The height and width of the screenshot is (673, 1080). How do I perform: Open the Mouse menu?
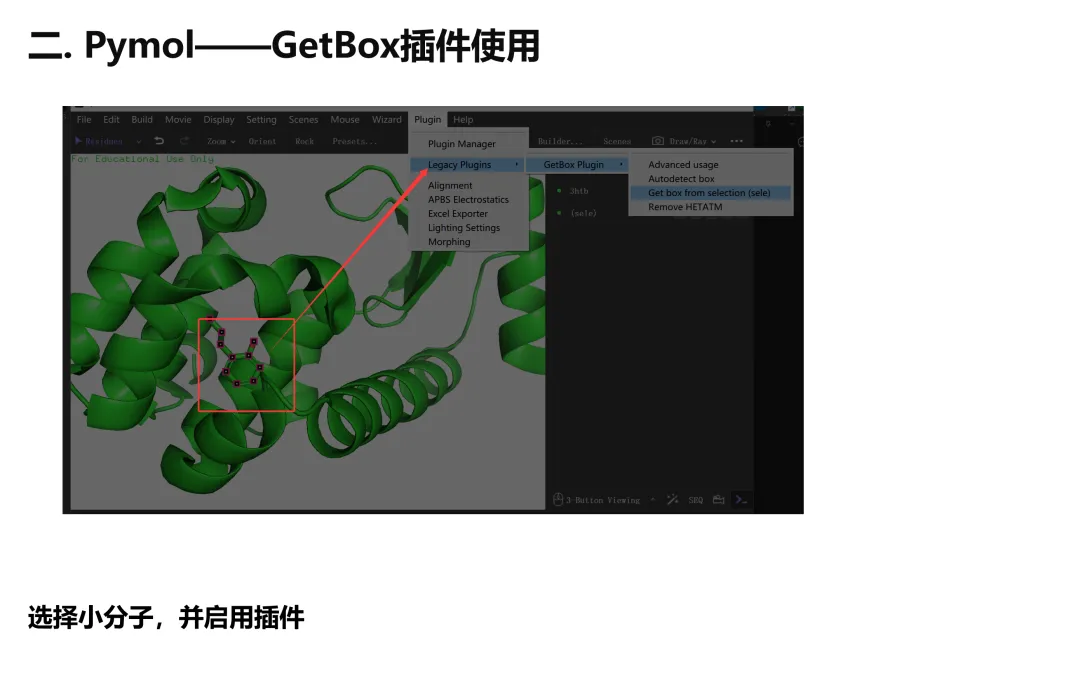coord(344,120)
